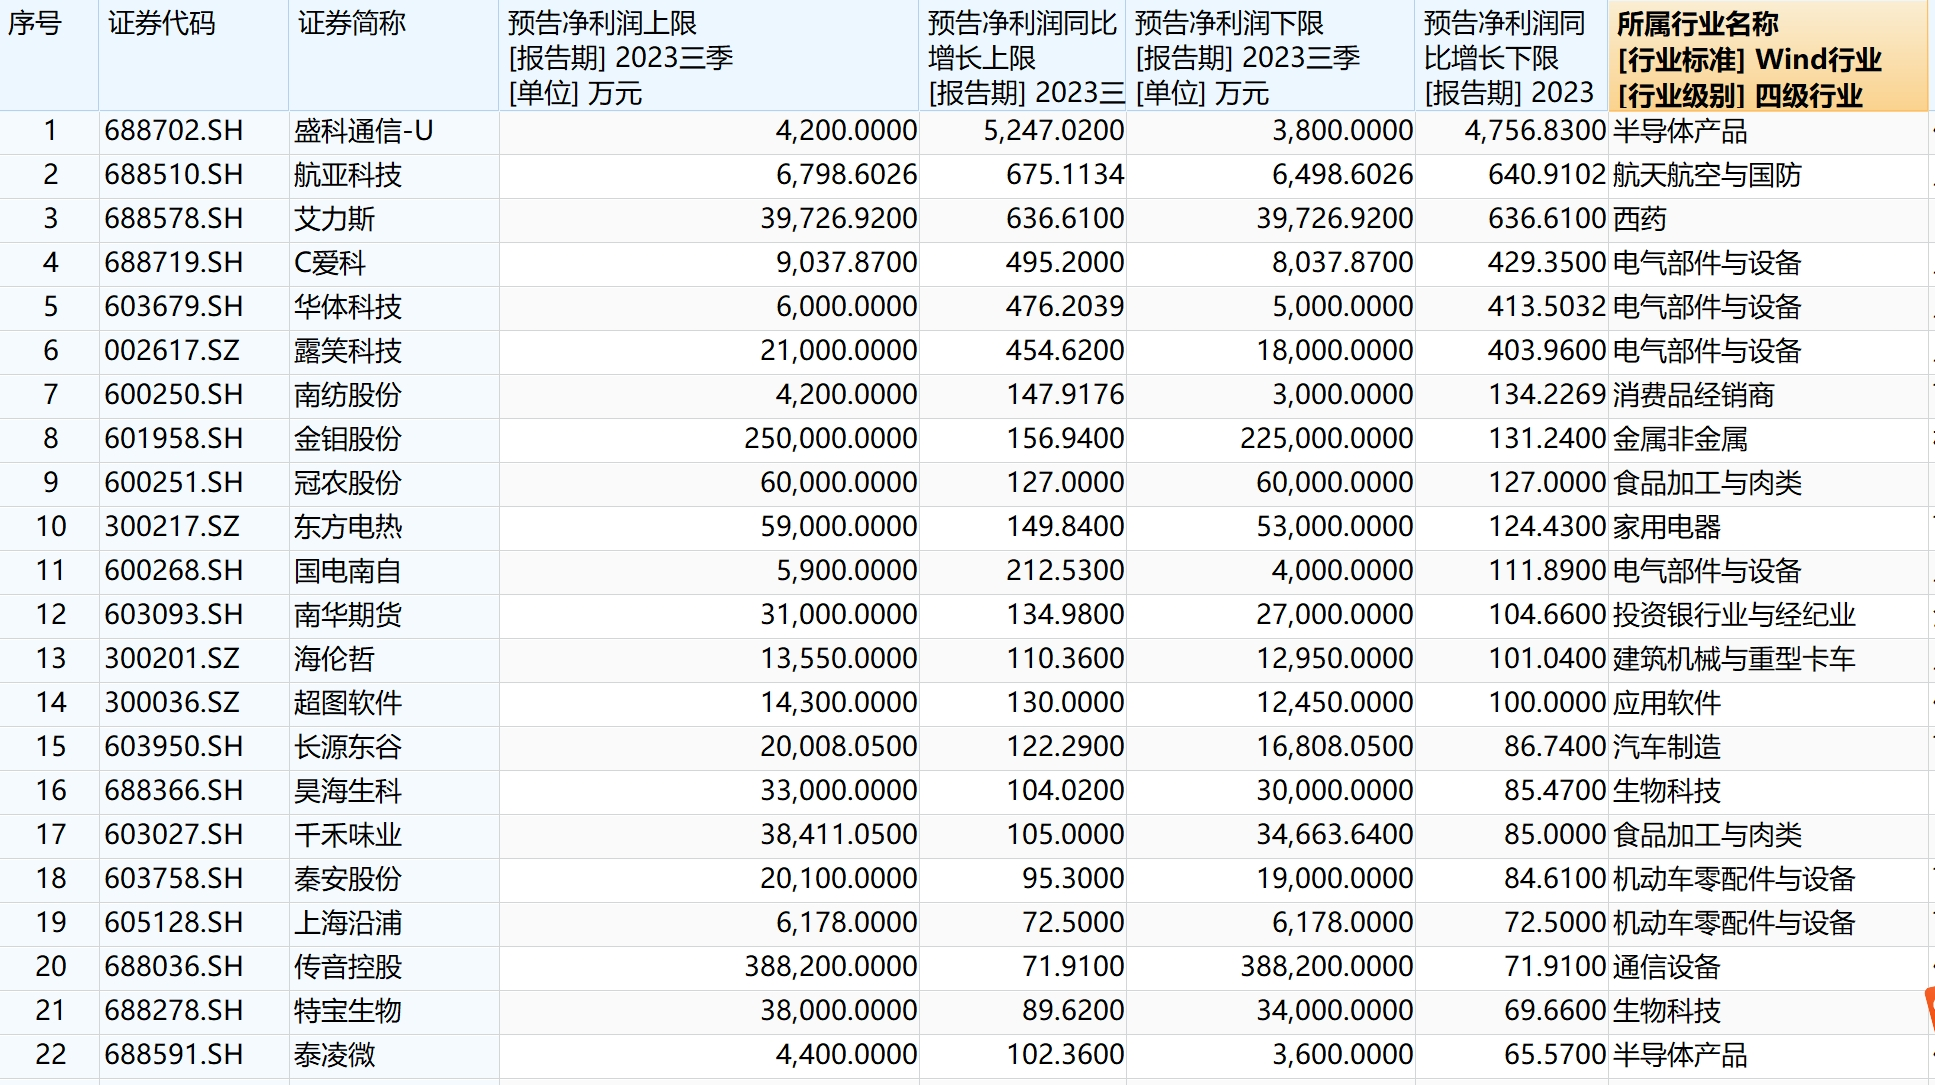Select row number 14
1935x1085 pixels.
point(50,703)
